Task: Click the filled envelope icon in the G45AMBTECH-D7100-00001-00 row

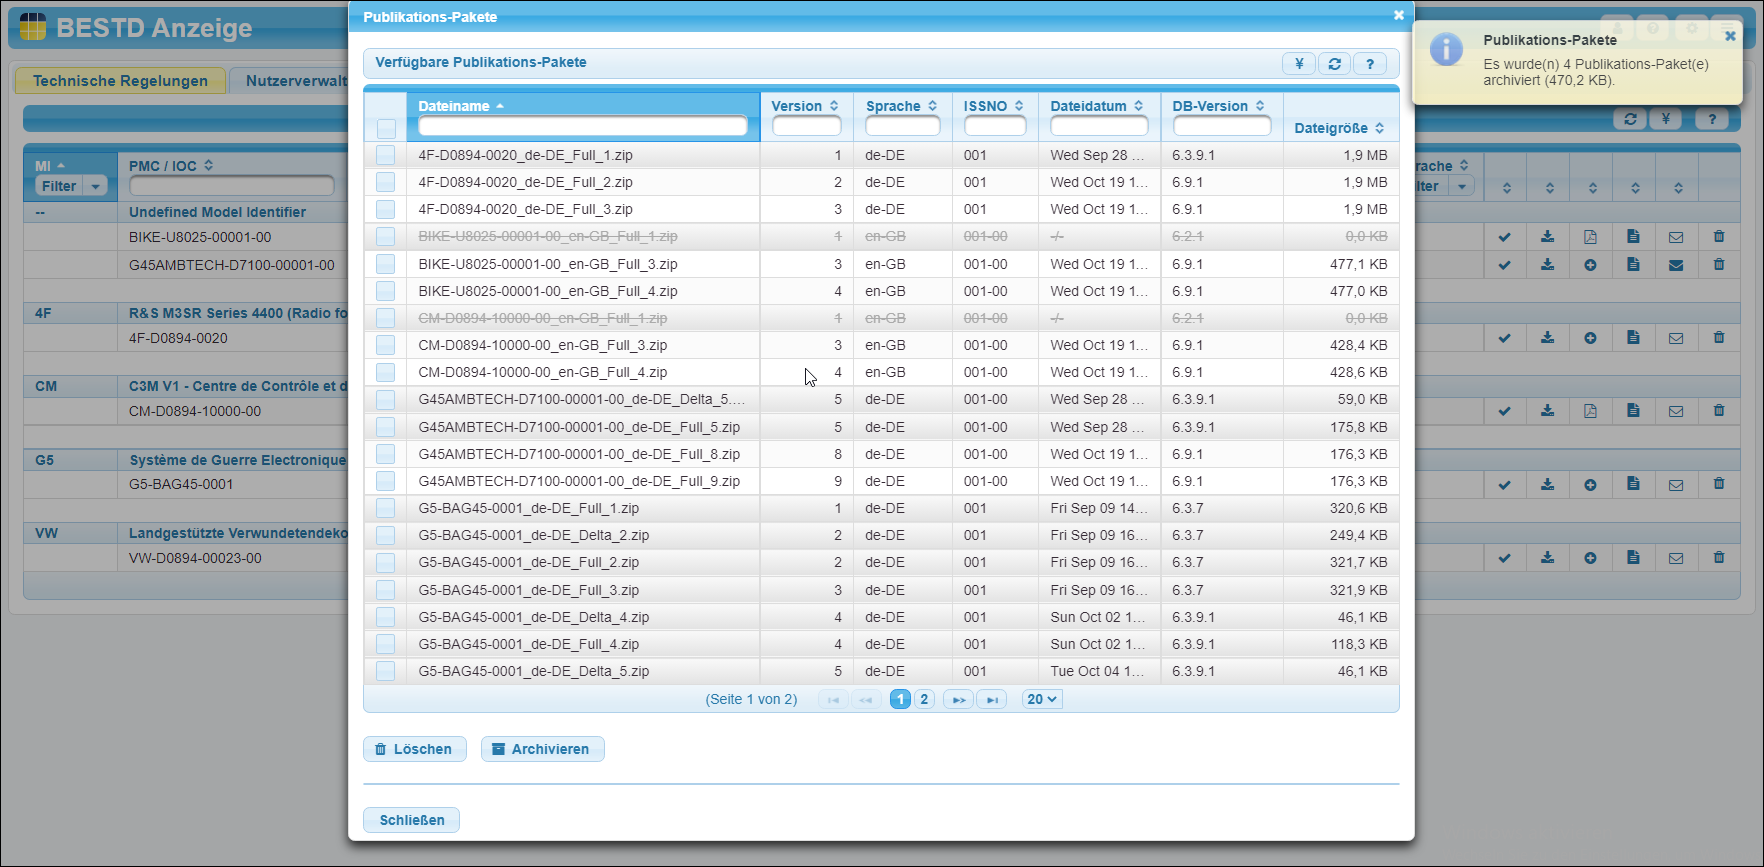Action: 1676,265
